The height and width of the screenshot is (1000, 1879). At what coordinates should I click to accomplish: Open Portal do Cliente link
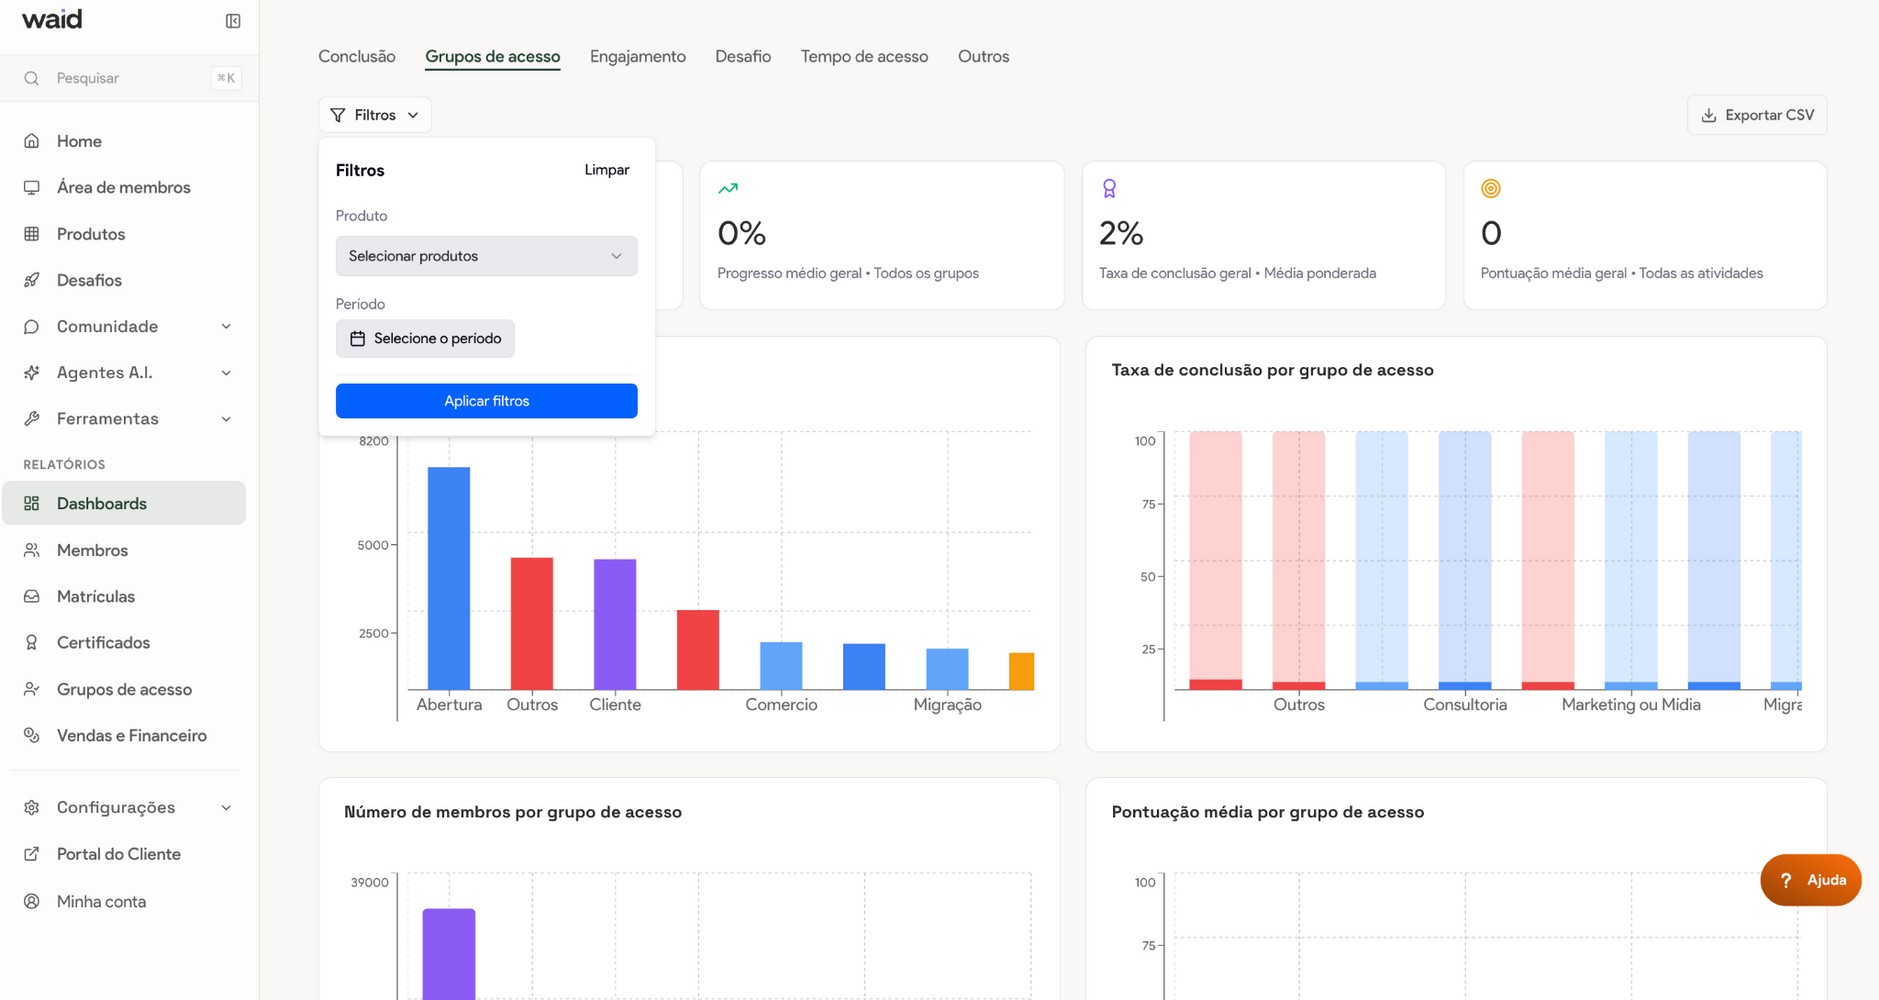[124, 854]
